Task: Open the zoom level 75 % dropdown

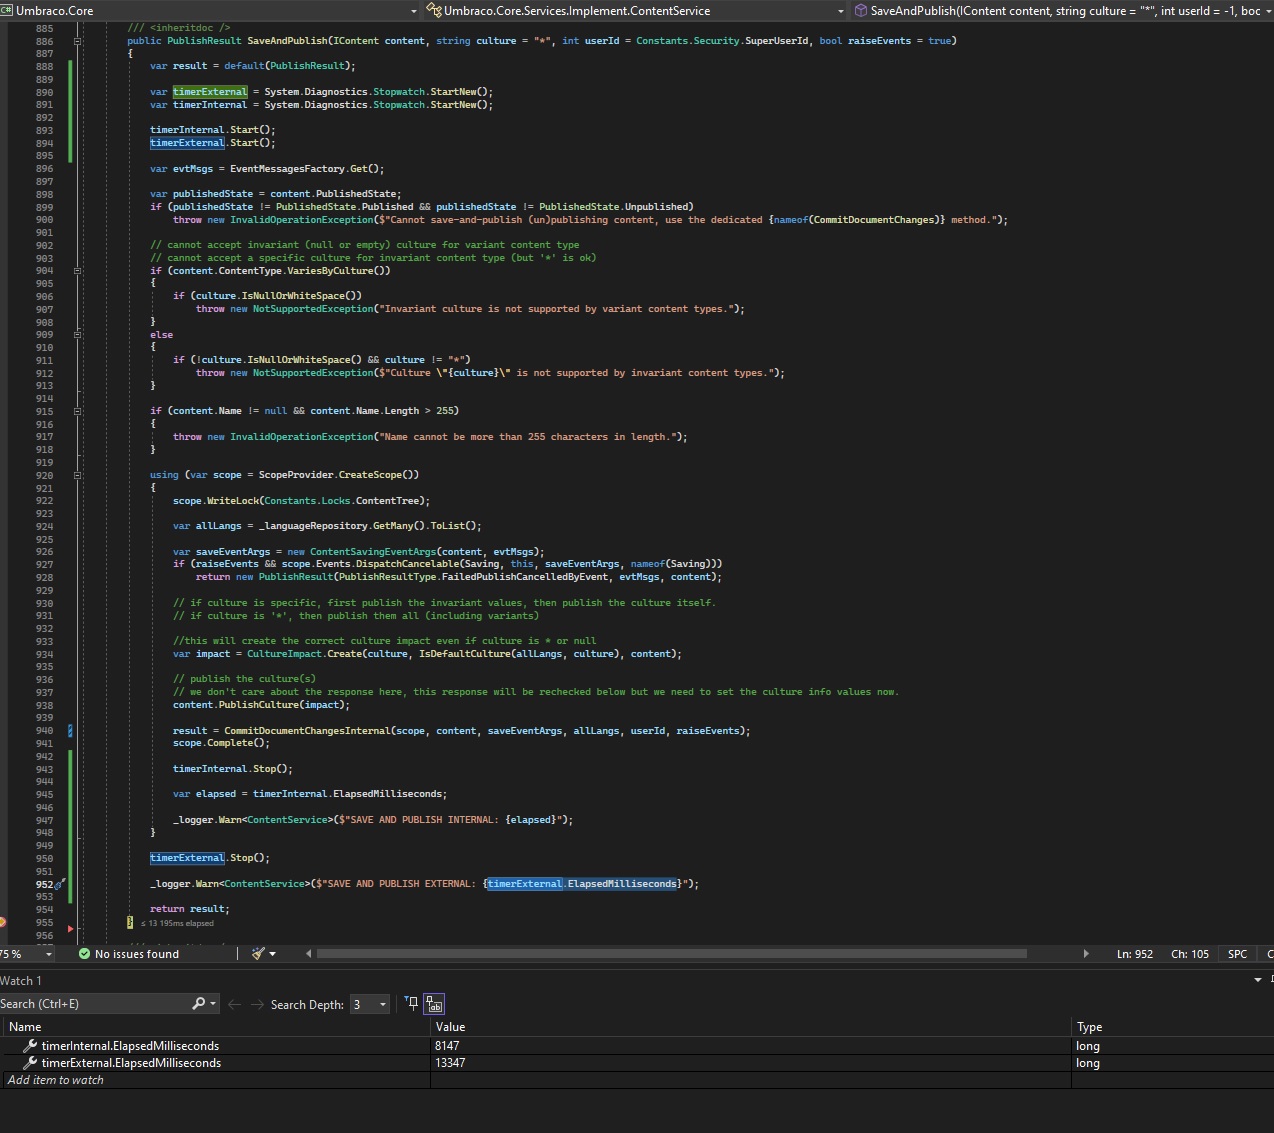Action: coord(48,954)
